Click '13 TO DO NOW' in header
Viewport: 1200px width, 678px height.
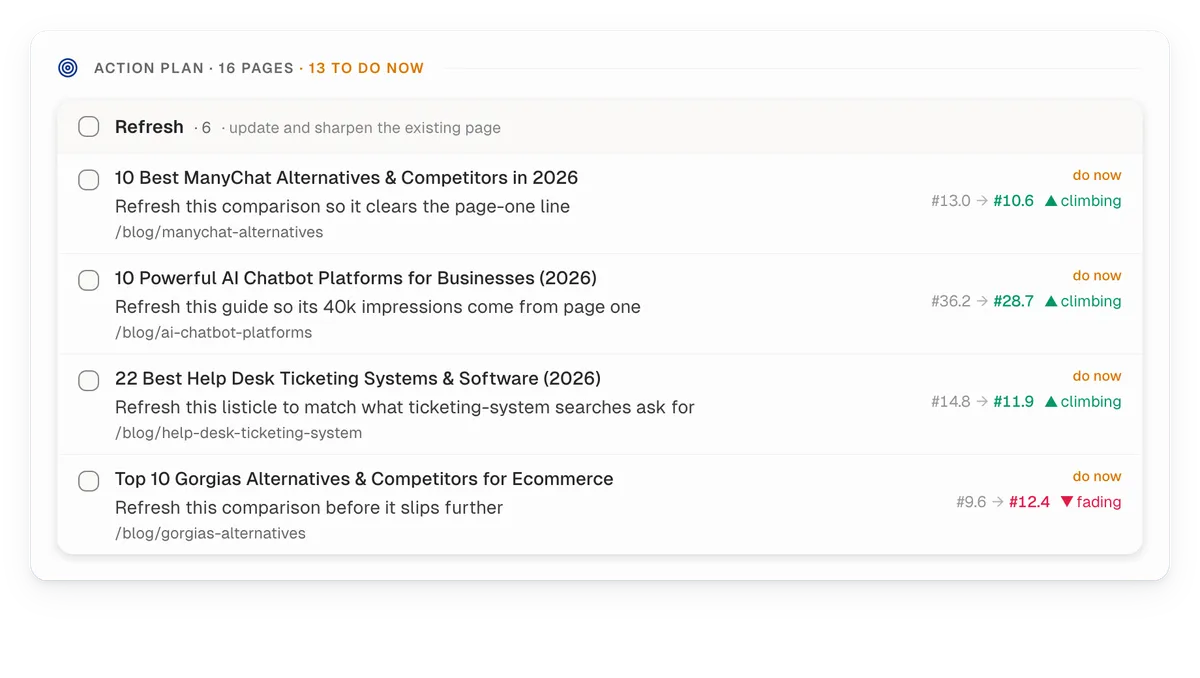(x=366, y=68)
